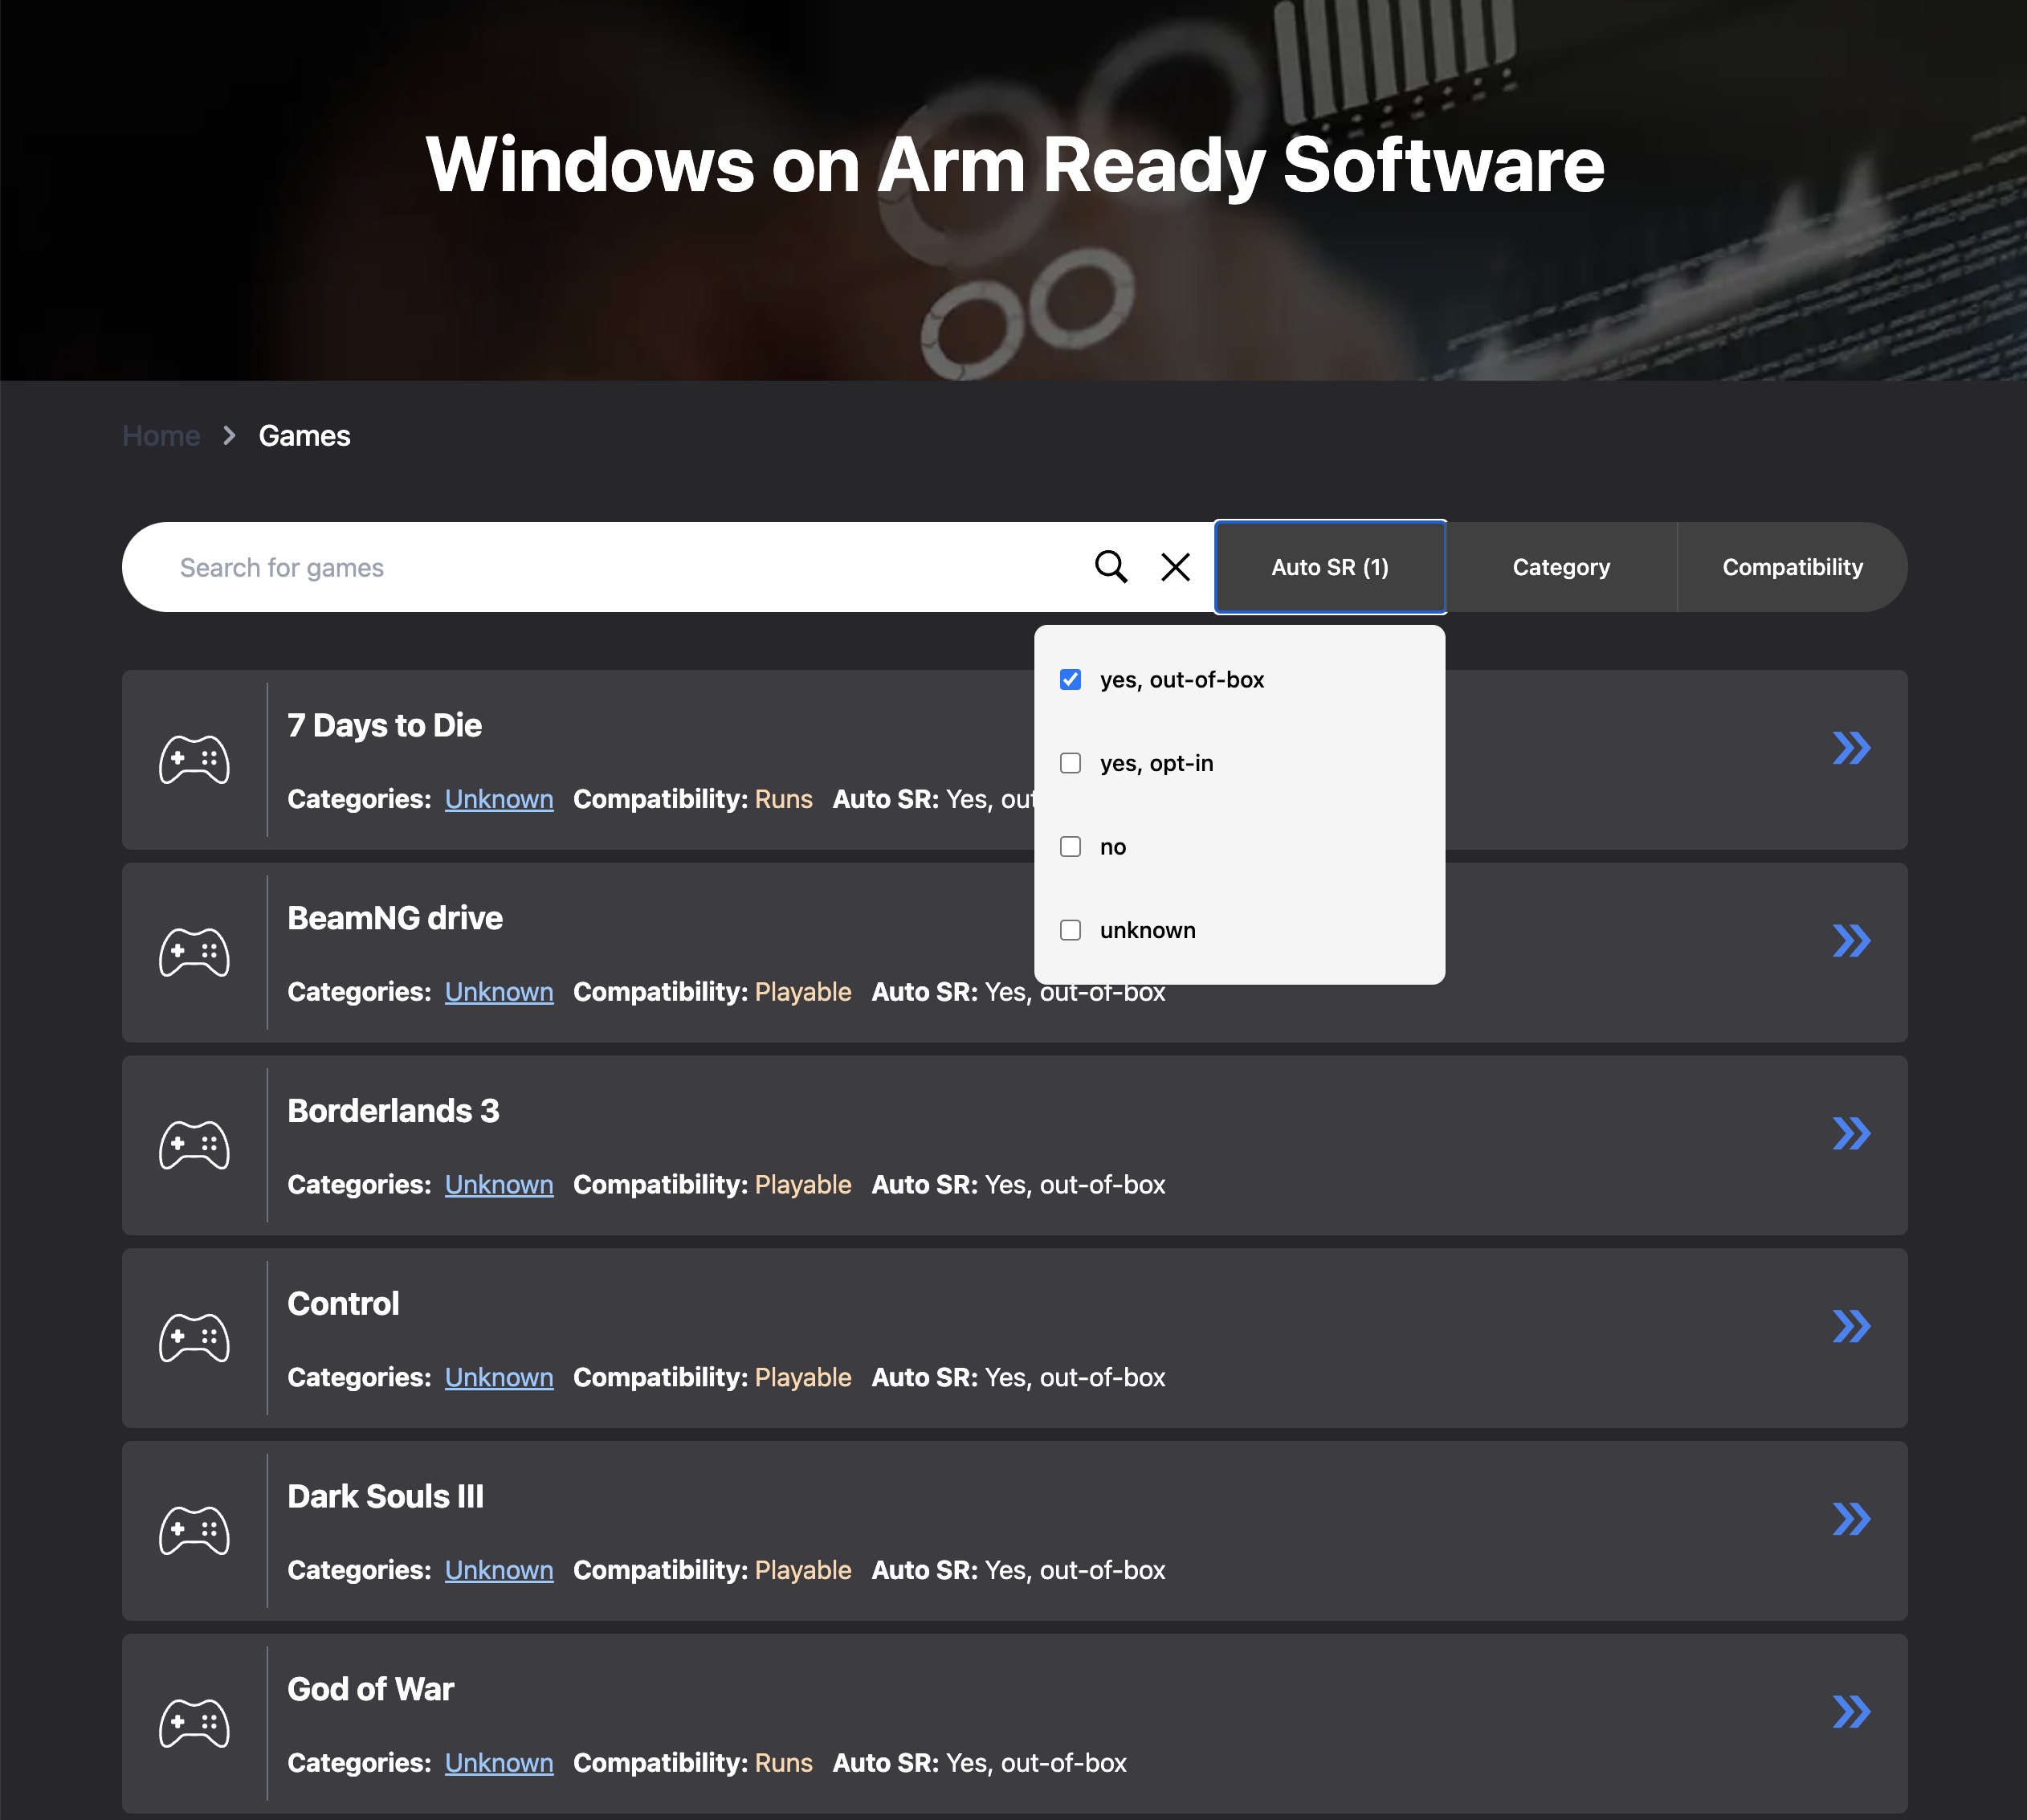Click the "yes, out-of-box" option label

pyautogui.click(x=1182, y=680)
